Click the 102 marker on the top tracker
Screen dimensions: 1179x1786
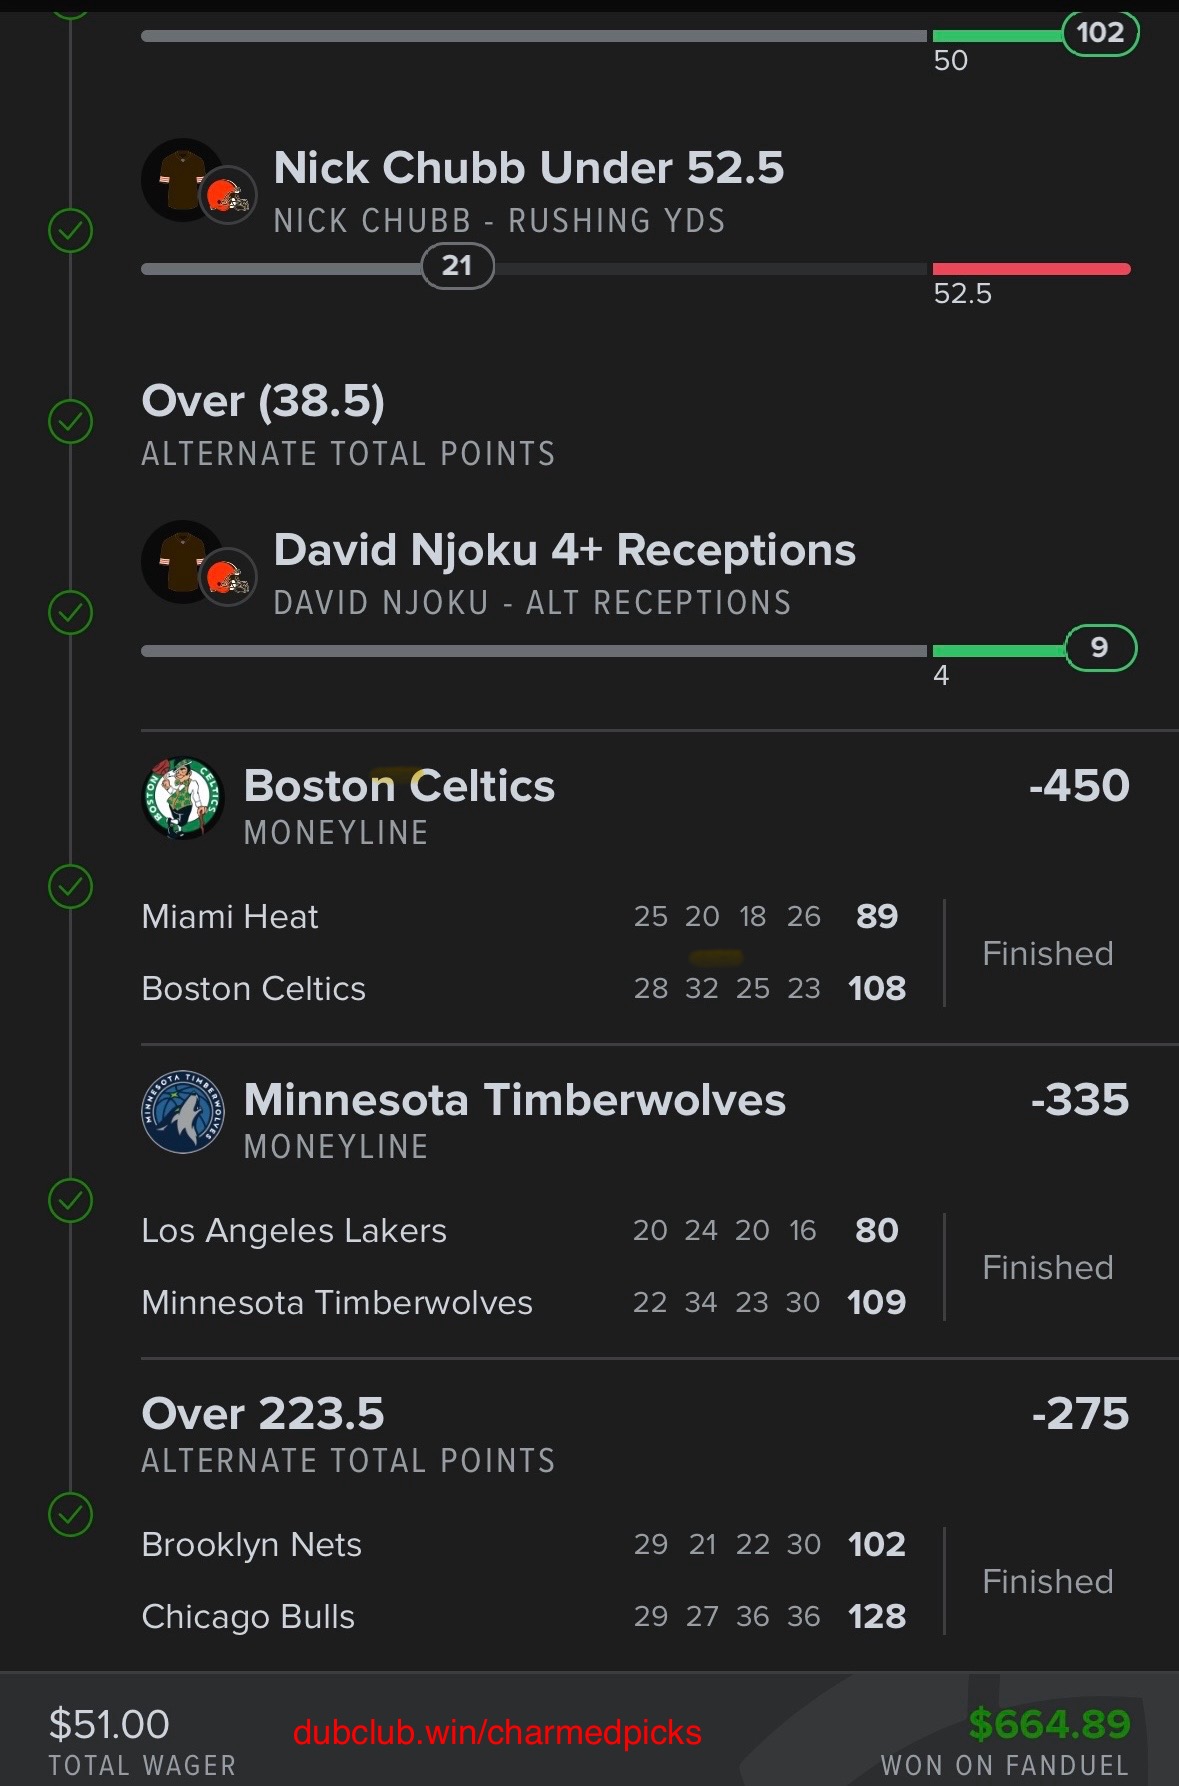click(1100, 33)
